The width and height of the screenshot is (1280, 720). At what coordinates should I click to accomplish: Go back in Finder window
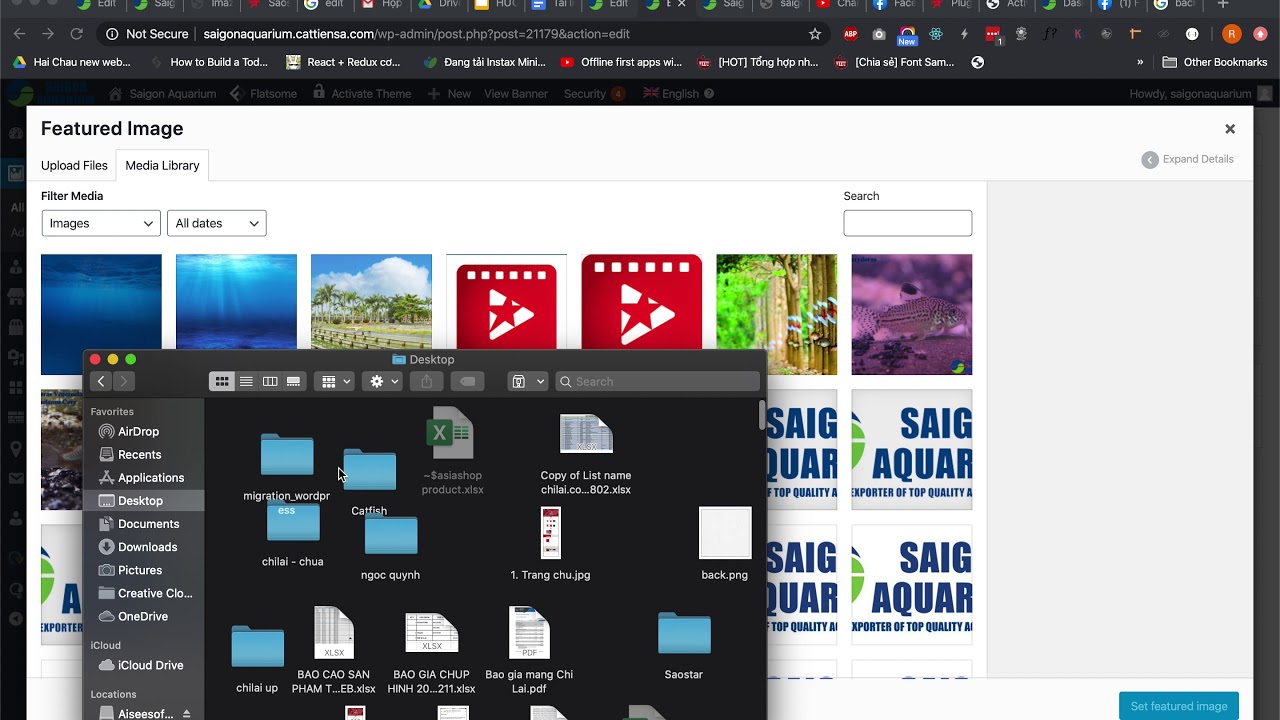pos(101,381)
